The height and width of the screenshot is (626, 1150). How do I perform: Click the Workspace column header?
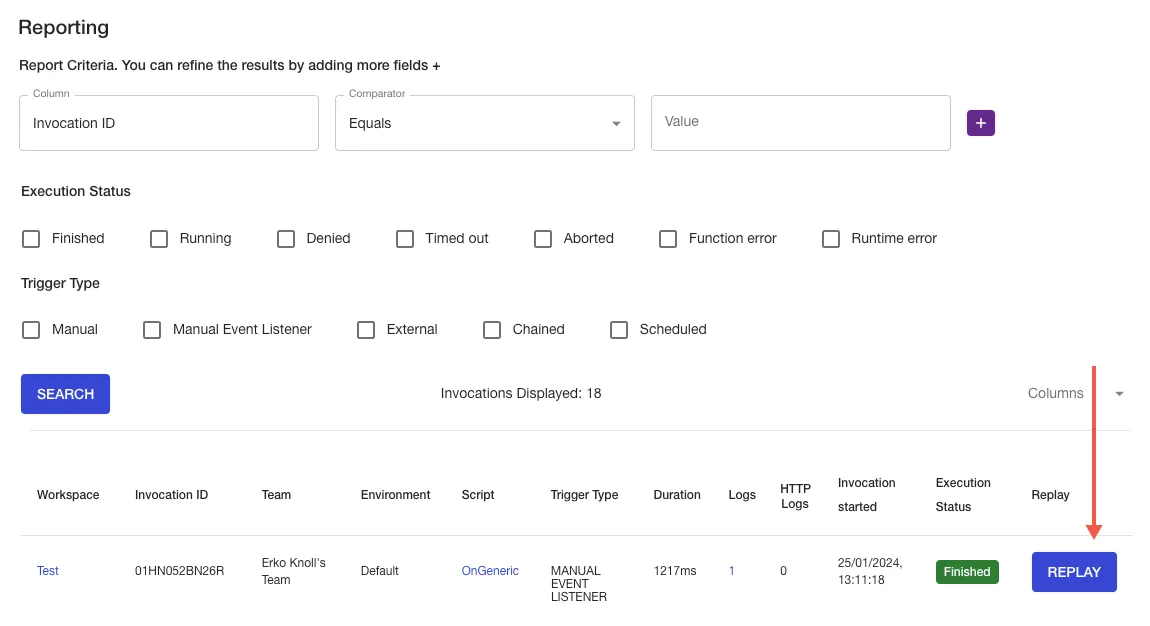click(x=68, y=495)
